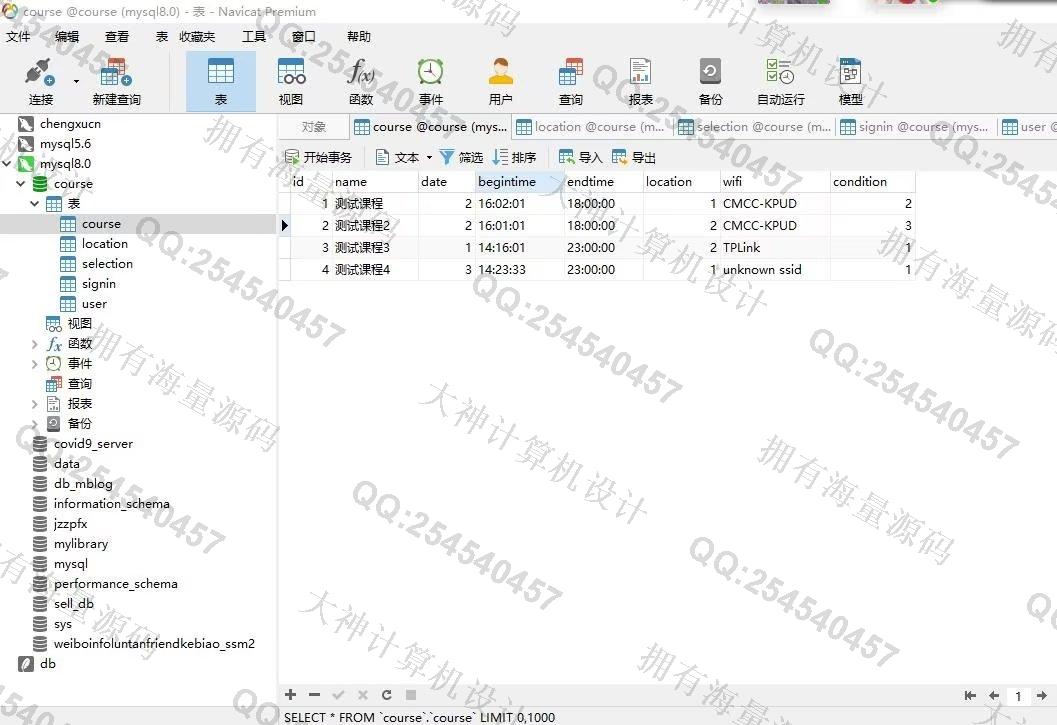Click the 连接 (Connection) toolbar icon
This screenshot has height=725, width=1057.
[x=40, y=81]
